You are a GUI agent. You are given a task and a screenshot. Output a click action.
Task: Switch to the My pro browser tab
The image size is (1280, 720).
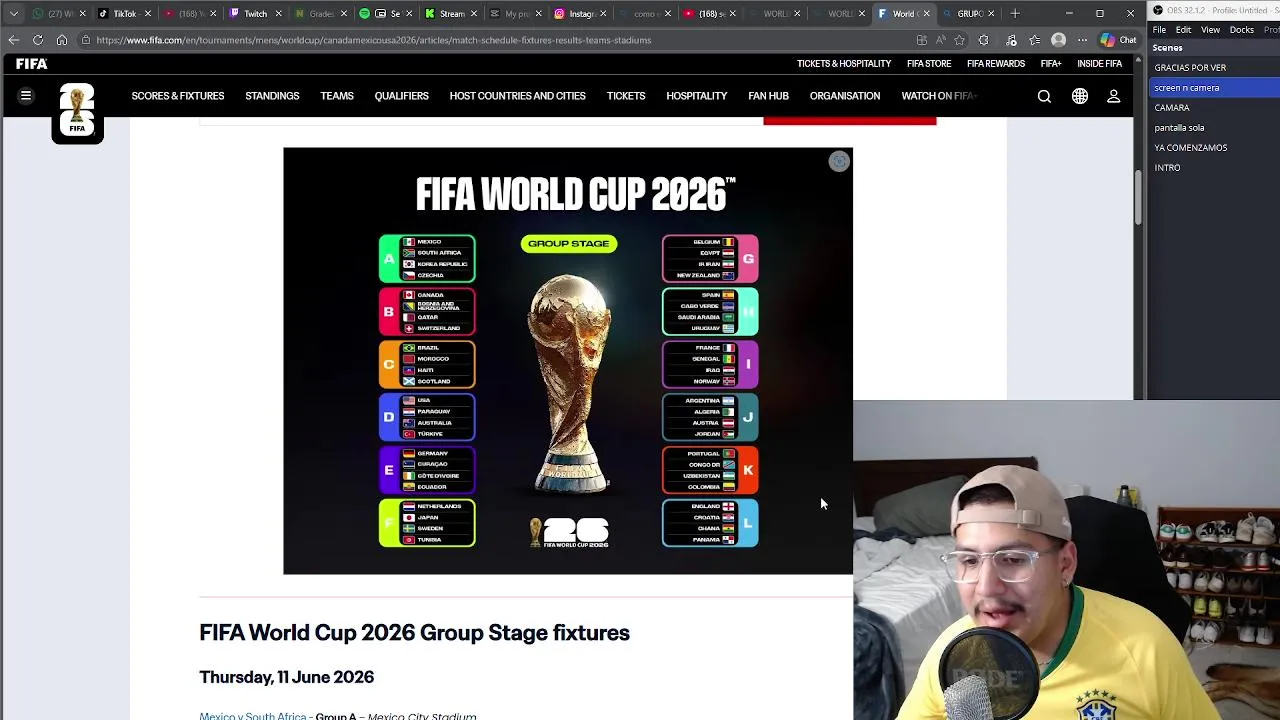[x=516, y=13]
